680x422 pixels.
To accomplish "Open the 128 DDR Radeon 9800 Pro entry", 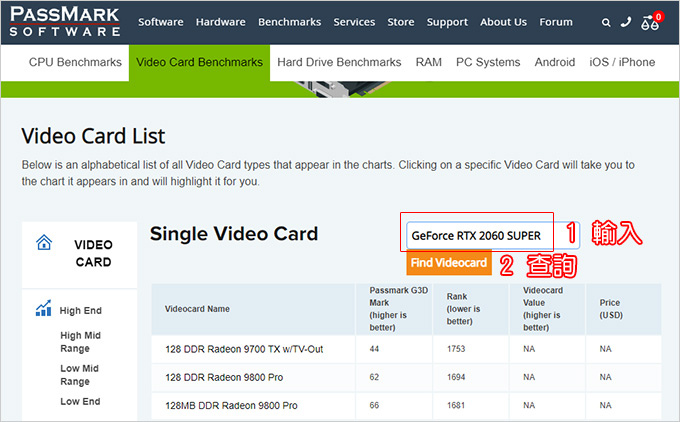I will [224, 377].
